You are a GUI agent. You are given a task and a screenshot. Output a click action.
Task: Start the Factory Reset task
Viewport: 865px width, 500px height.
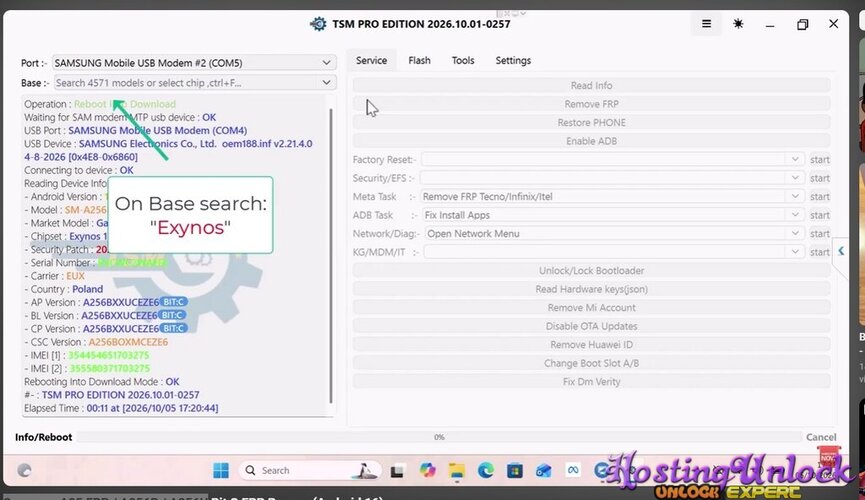[x=820, y=159]
